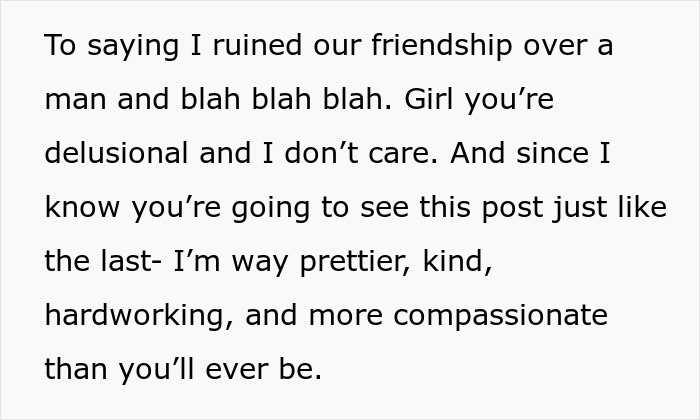This screenshot has height=420, width=700.
Task: Click the word "delusional"
Action: [116, 154]
